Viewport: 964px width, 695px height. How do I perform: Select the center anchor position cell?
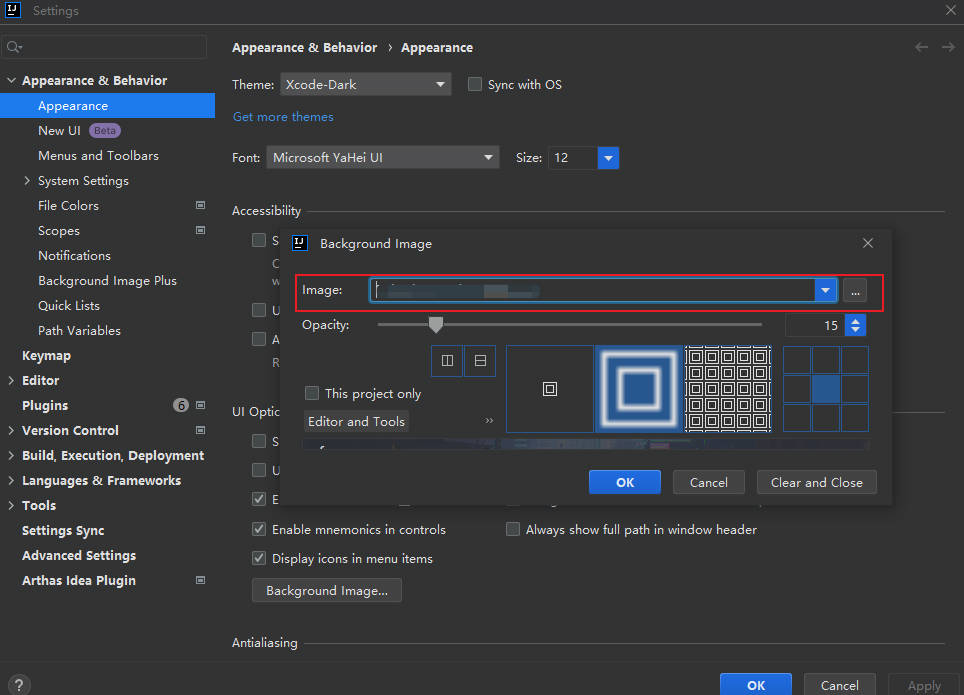click(826, 389)
